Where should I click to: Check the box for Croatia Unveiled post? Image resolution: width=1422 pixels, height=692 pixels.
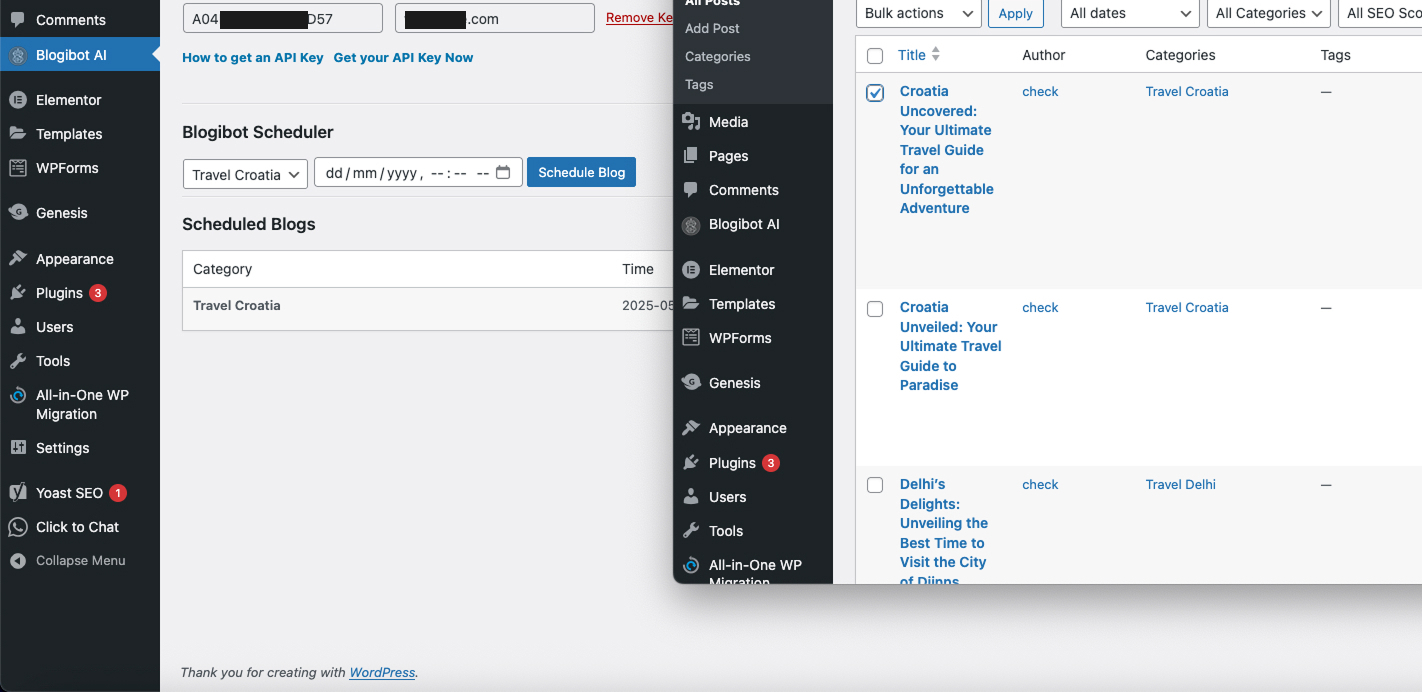click(x=875, y=308)
